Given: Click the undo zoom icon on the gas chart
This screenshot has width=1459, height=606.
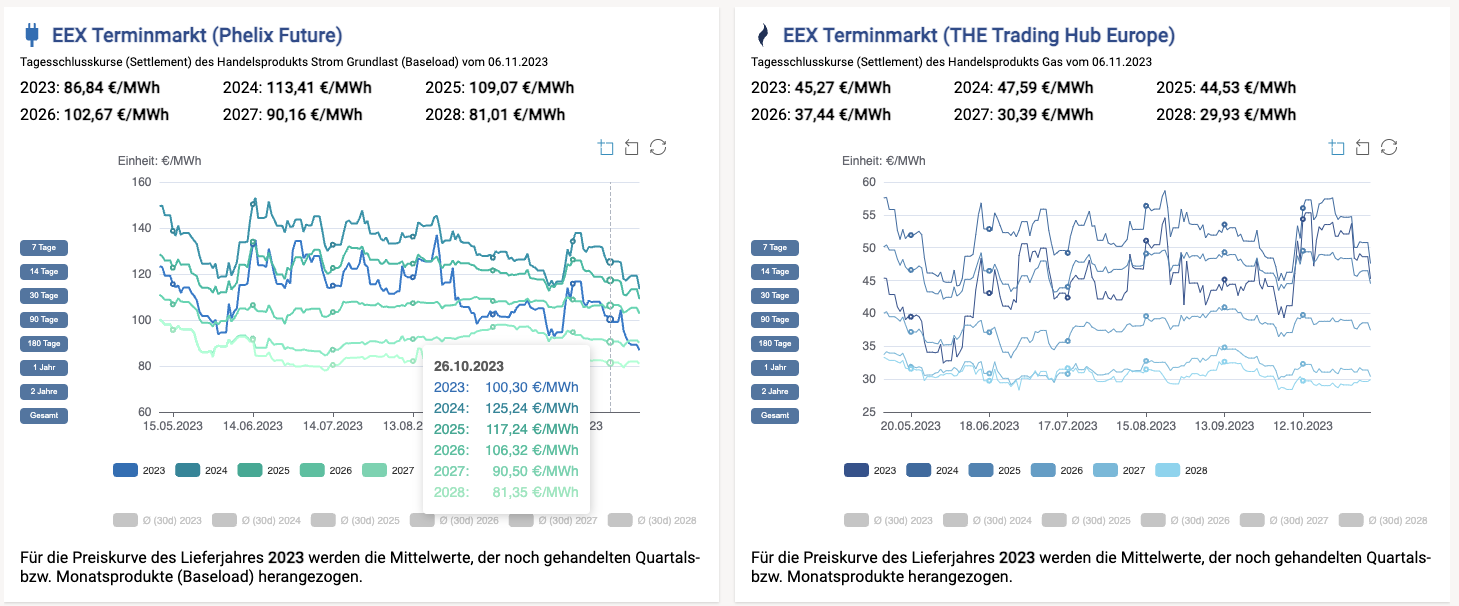Looking at the screenshot, I should click(1362, 146).
